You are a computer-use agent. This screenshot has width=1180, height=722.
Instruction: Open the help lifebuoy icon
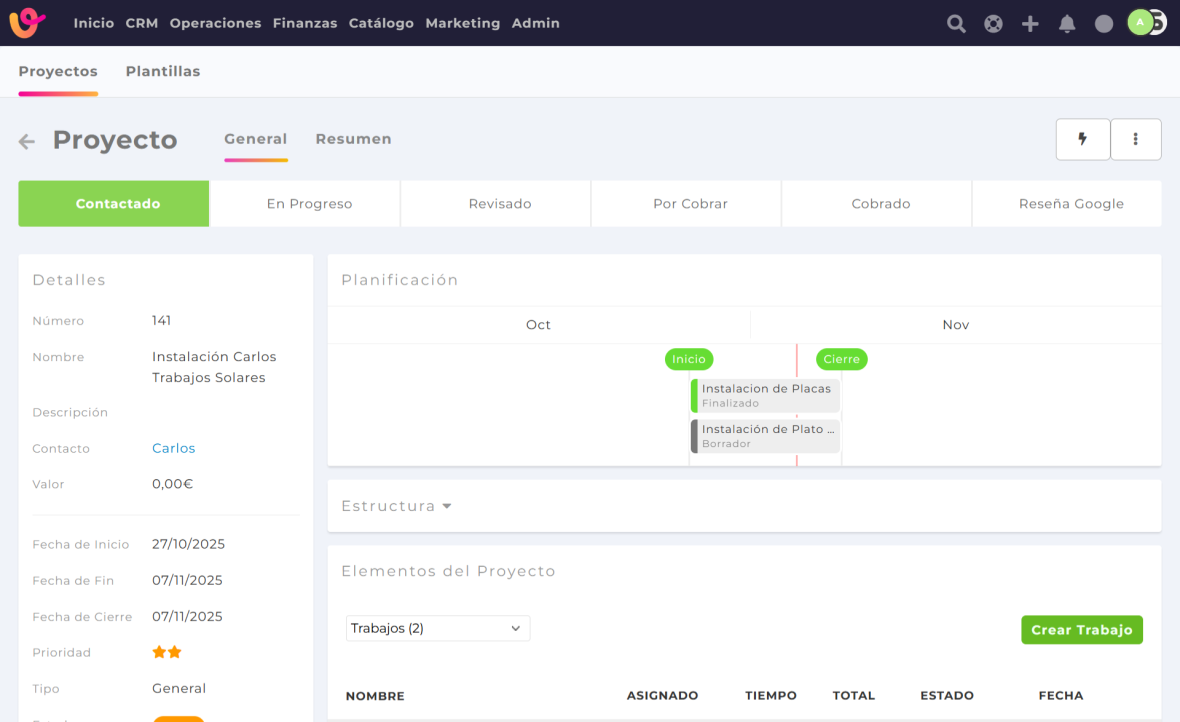[x=993, y=24]
